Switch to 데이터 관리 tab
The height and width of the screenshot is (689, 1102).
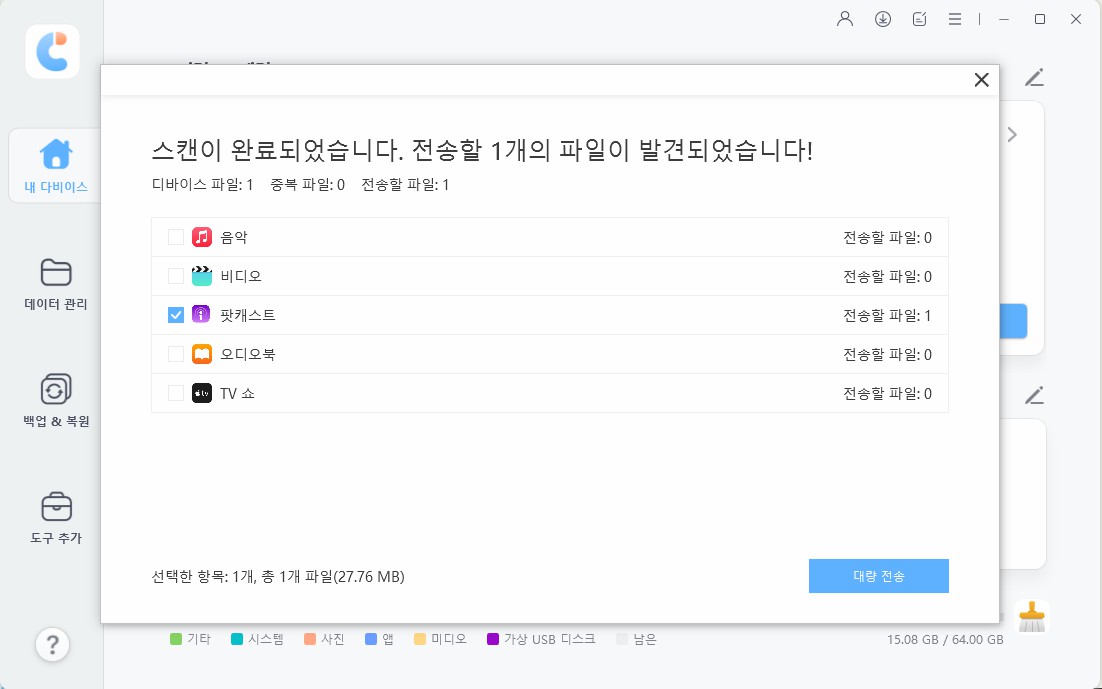point(56,284)
